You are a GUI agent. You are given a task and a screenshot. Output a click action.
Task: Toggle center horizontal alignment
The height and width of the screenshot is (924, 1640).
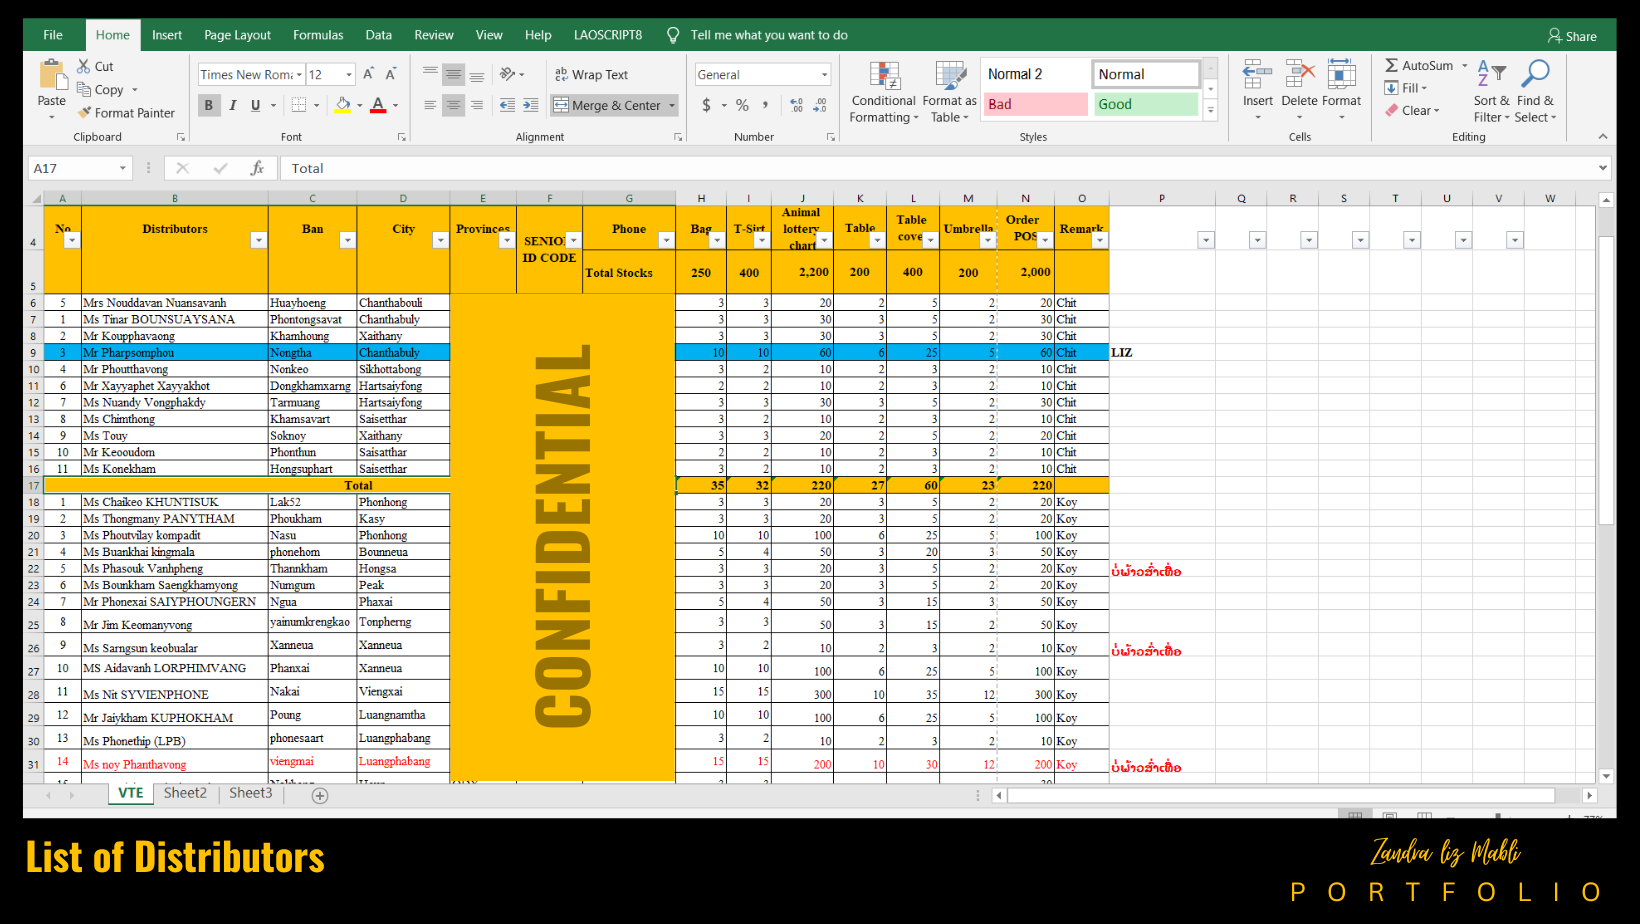[x=453, y=105]
